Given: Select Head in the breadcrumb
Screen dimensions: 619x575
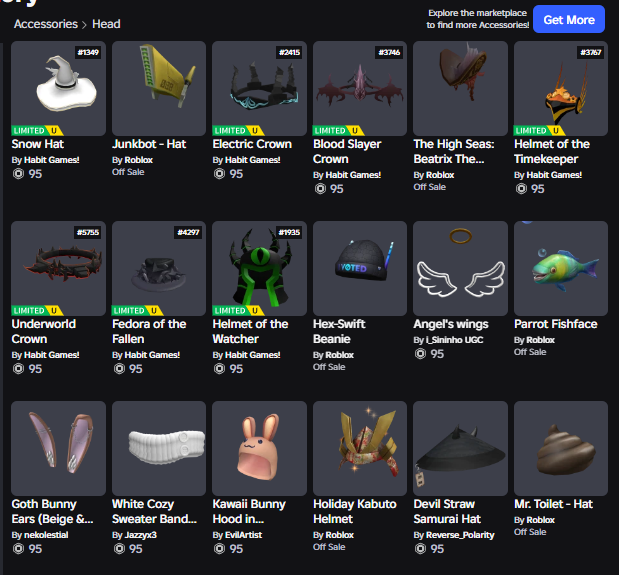Looking at the screenshot, I should point(106,24).
